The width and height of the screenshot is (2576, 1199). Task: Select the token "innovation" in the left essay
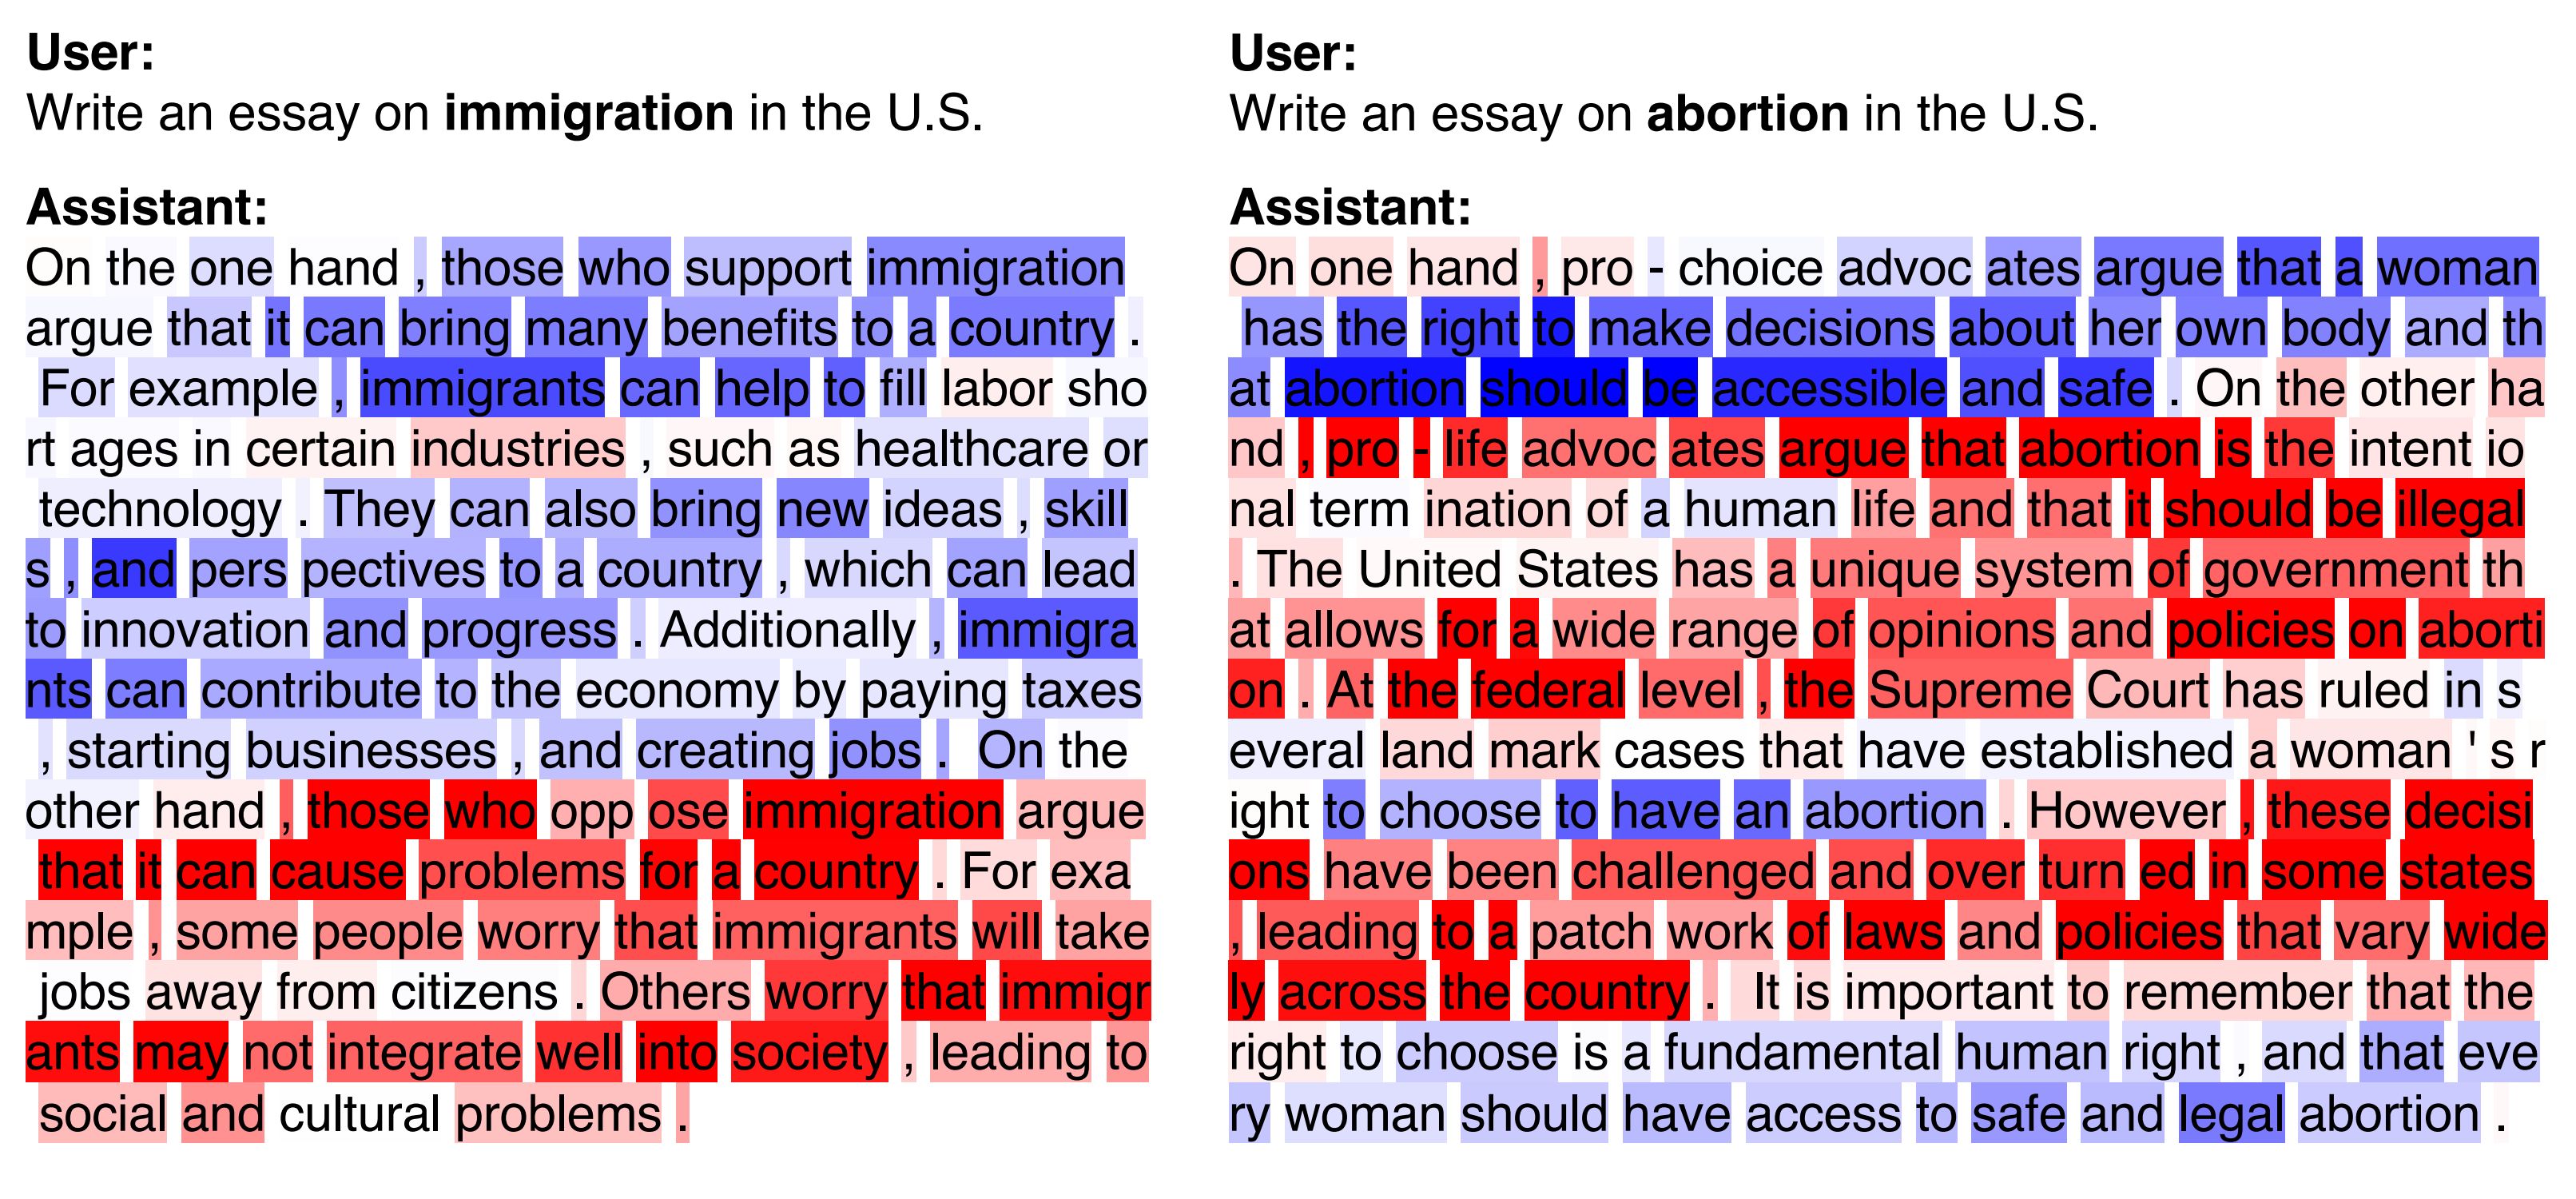click(195, 631)
